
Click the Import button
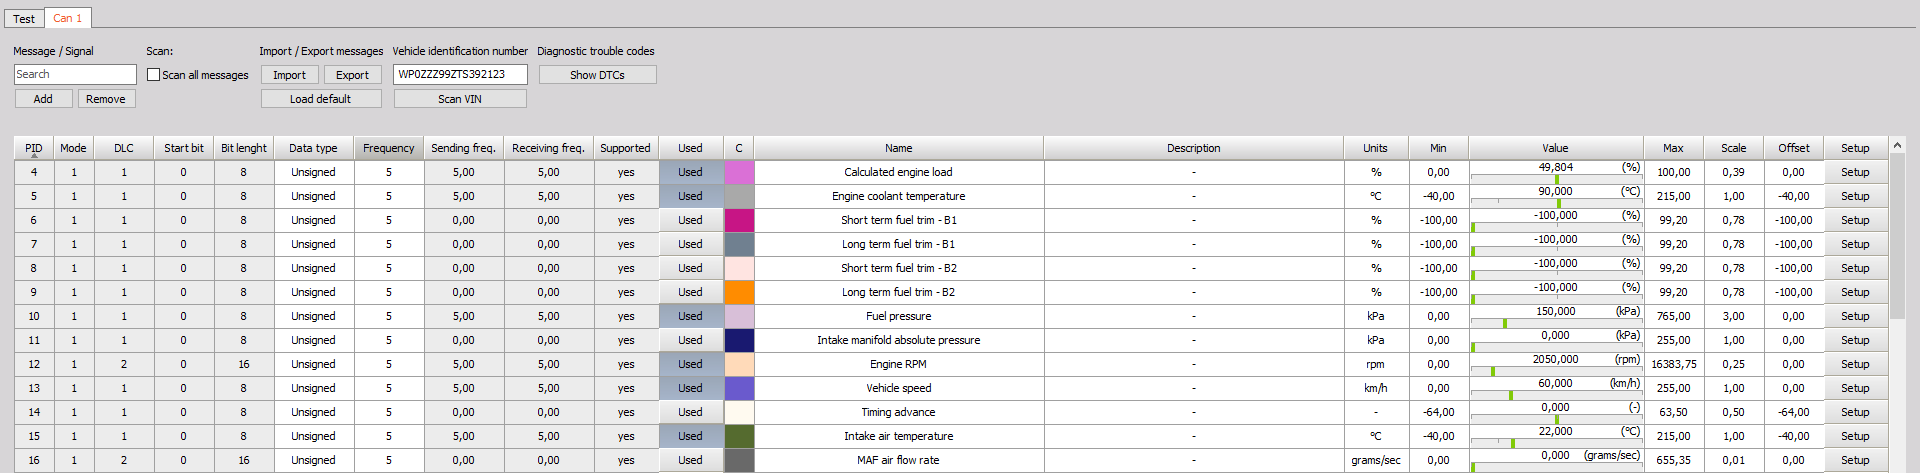coord(290,75)
